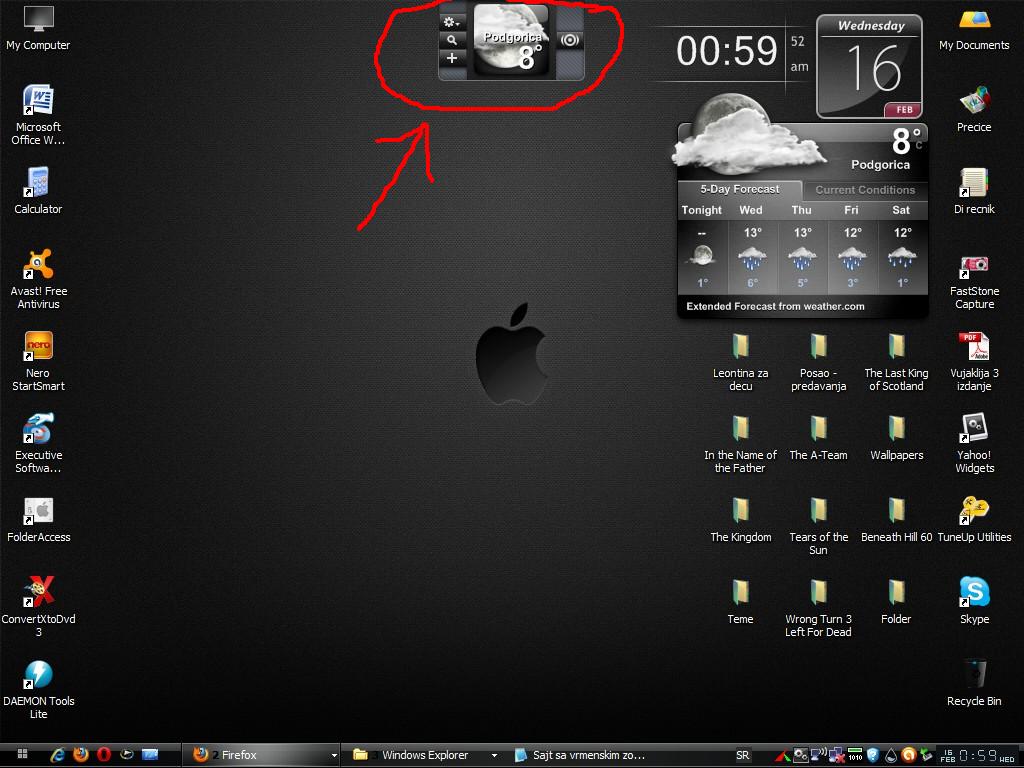1024x768 pixels.
Task: Open the Teme folder
Action: [740, 601]
